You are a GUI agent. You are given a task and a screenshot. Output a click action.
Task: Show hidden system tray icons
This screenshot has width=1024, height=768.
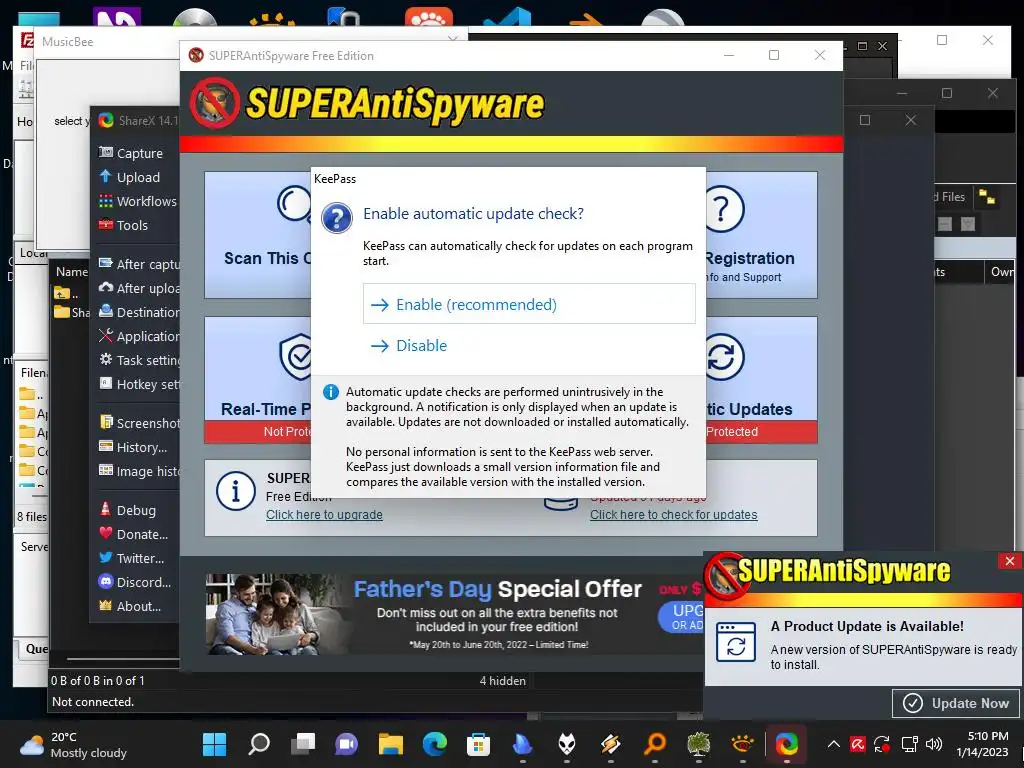coord(833,744)
